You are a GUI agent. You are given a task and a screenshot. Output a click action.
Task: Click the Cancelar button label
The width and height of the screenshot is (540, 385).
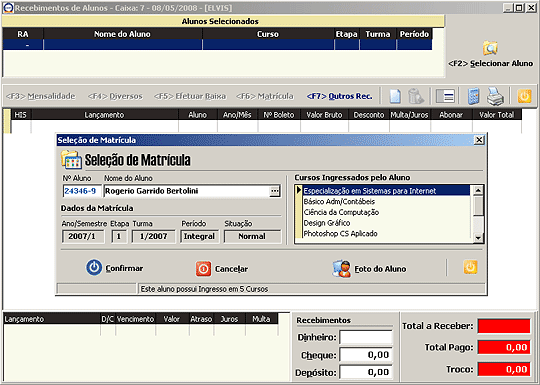click(x=231, y=269)
